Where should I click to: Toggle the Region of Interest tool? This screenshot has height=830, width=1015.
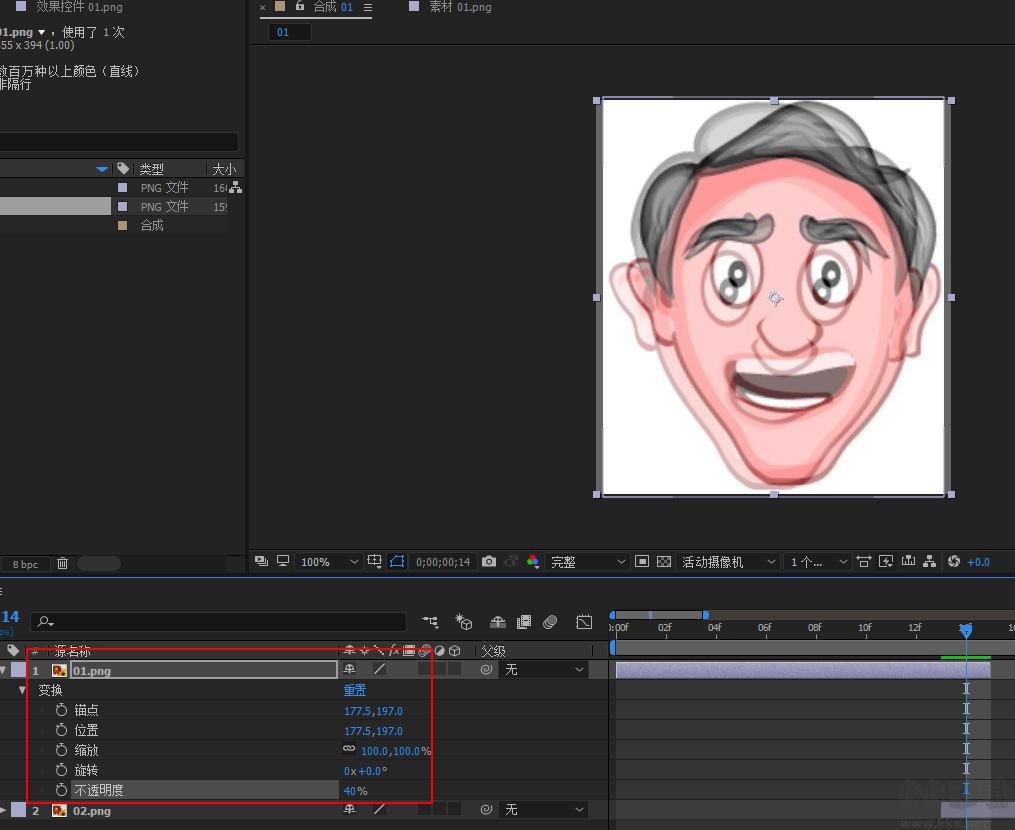point(641,561)
